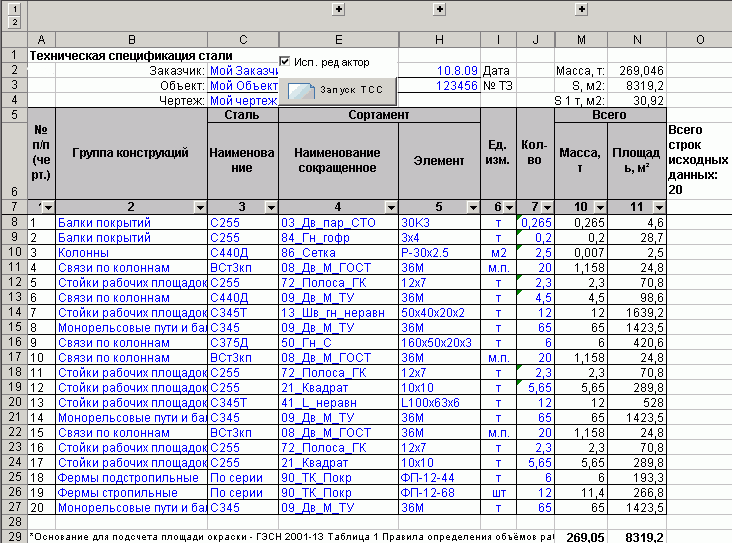Click quantity cell '0,265' in column J

[x=535, y=223]
